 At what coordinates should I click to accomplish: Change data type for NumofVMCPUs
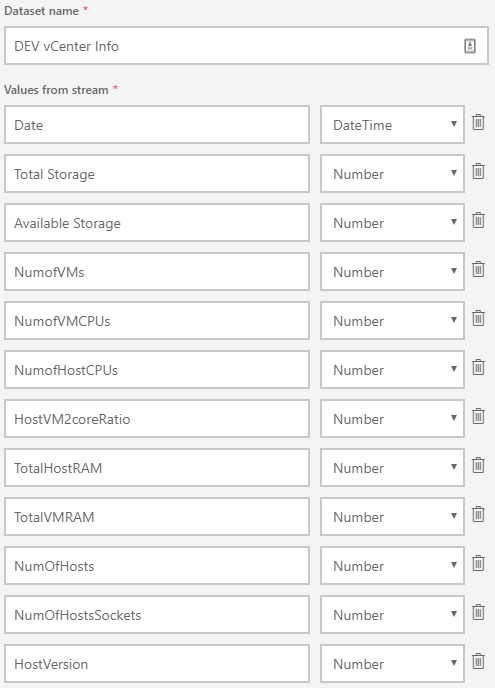tap(392, 320)
